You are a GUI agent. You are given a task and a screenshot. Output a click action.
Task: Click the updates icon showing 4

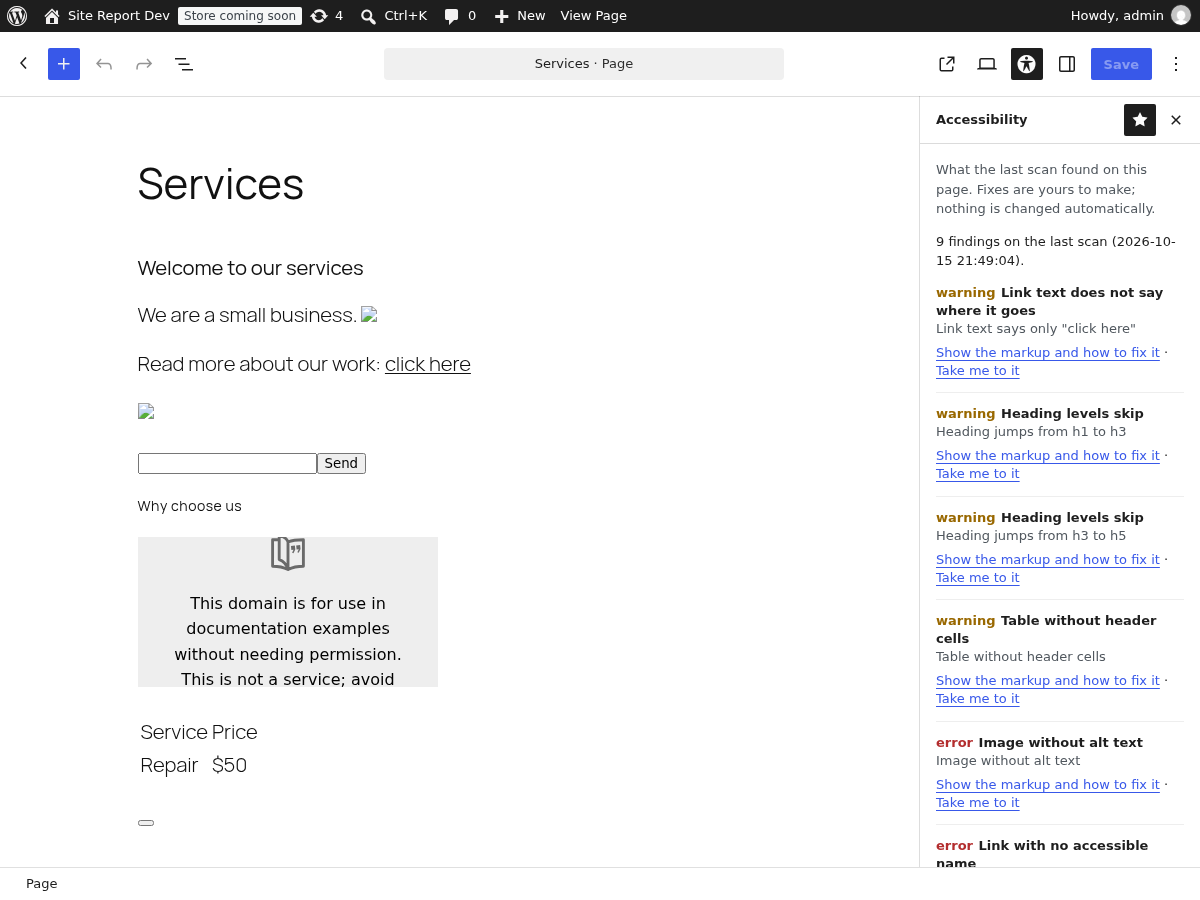click(327, 16)
